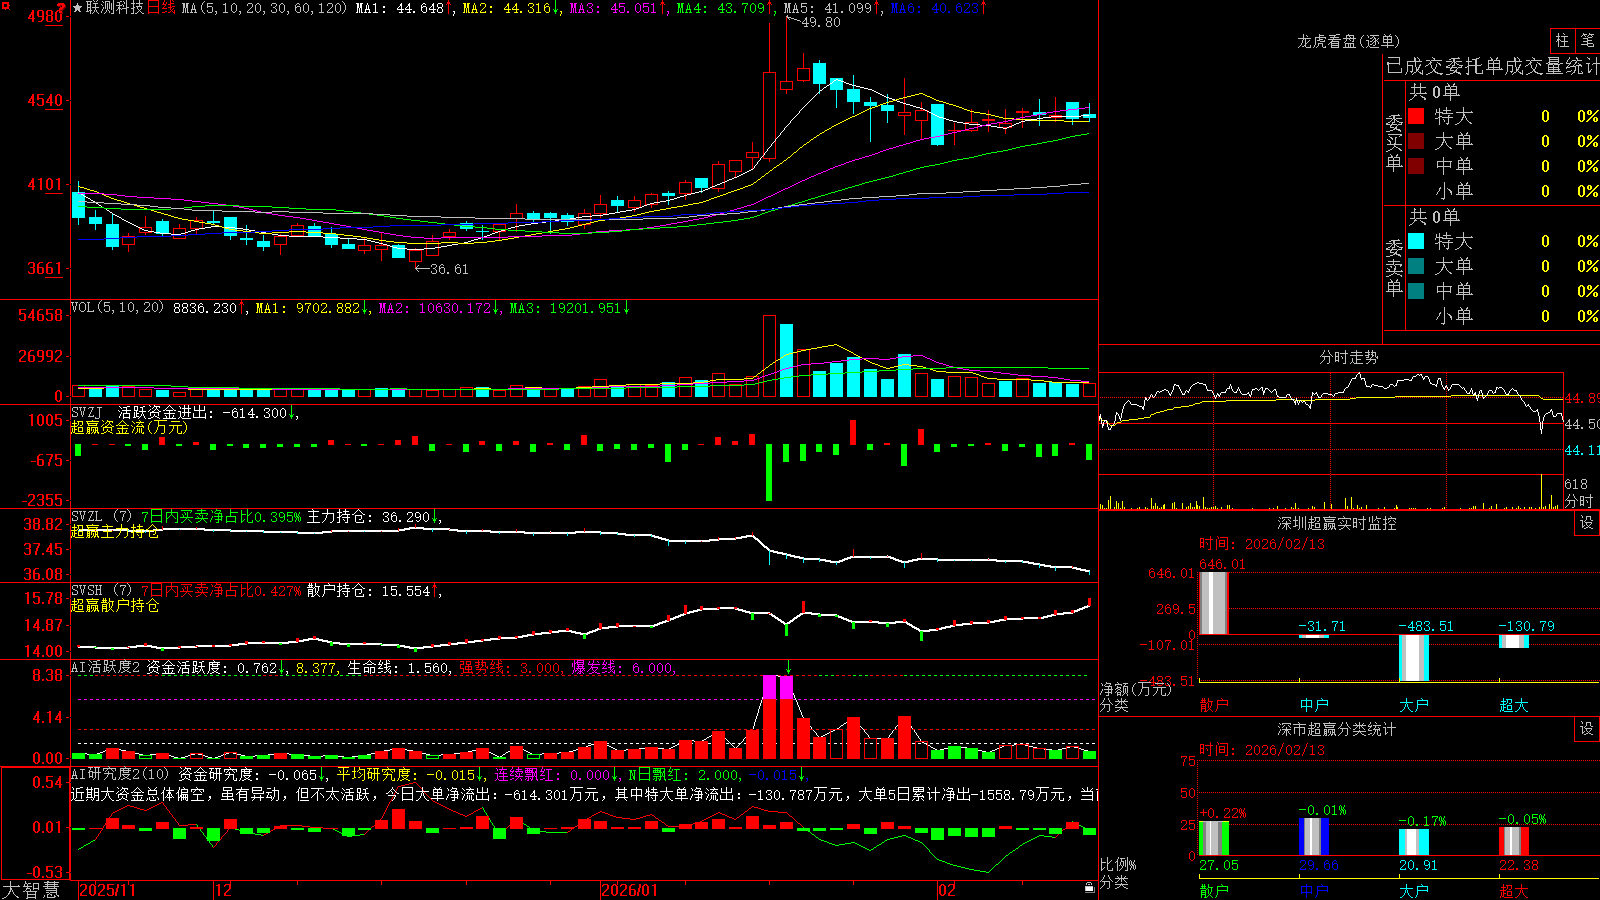Image resolution: width=1600 pixels, height=900 pixels.
Task: Click the 超大 -130.79 bar in 实时监控
Action: (x=1513, y=641)
